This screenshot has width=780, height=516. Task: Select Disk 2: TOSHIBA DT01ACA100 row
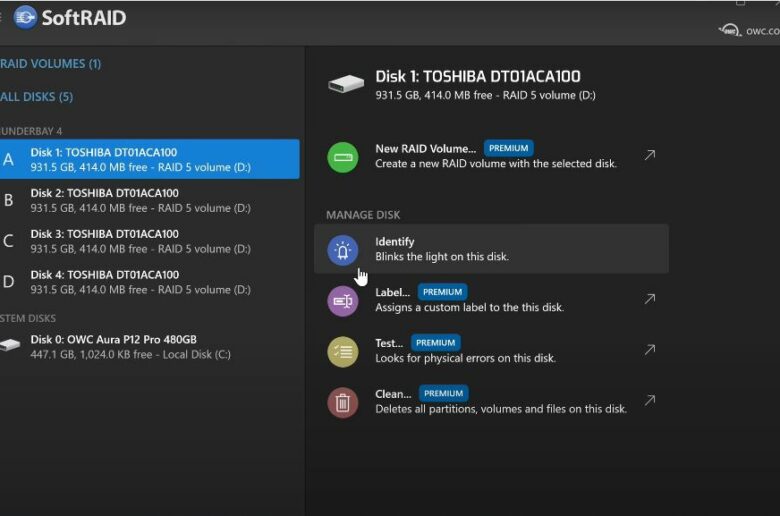tap(150, 200)
